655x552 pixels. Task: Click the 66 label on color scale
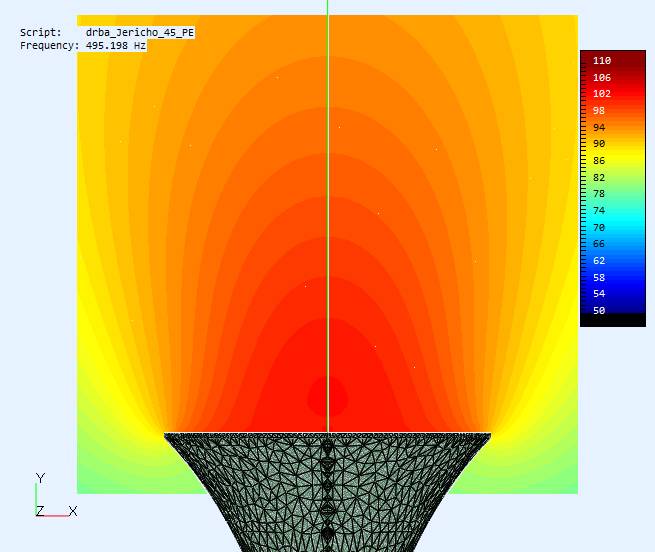599,244
